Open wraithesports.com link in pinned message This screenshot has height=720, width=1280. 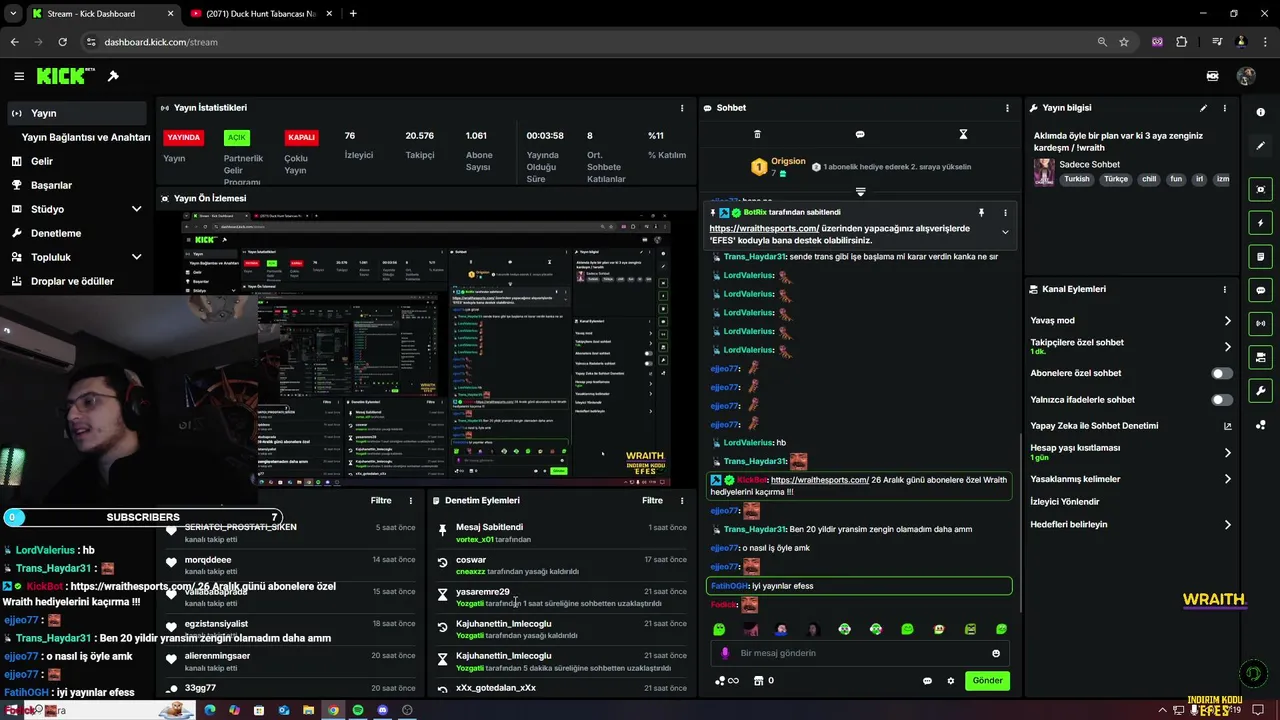tap(764, 228)
